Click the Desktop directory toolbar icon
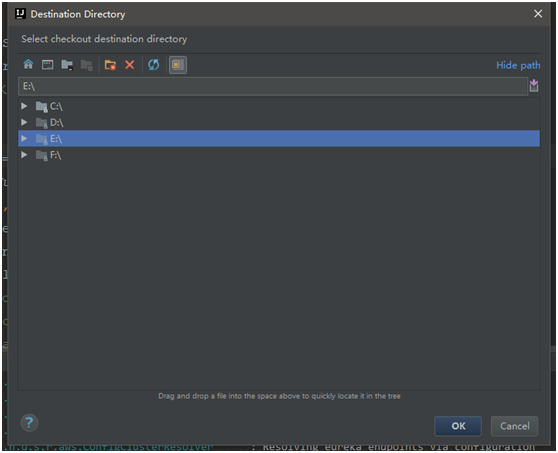Image resolution: width=558 pixels, height=453 pixels. [47, 64]
